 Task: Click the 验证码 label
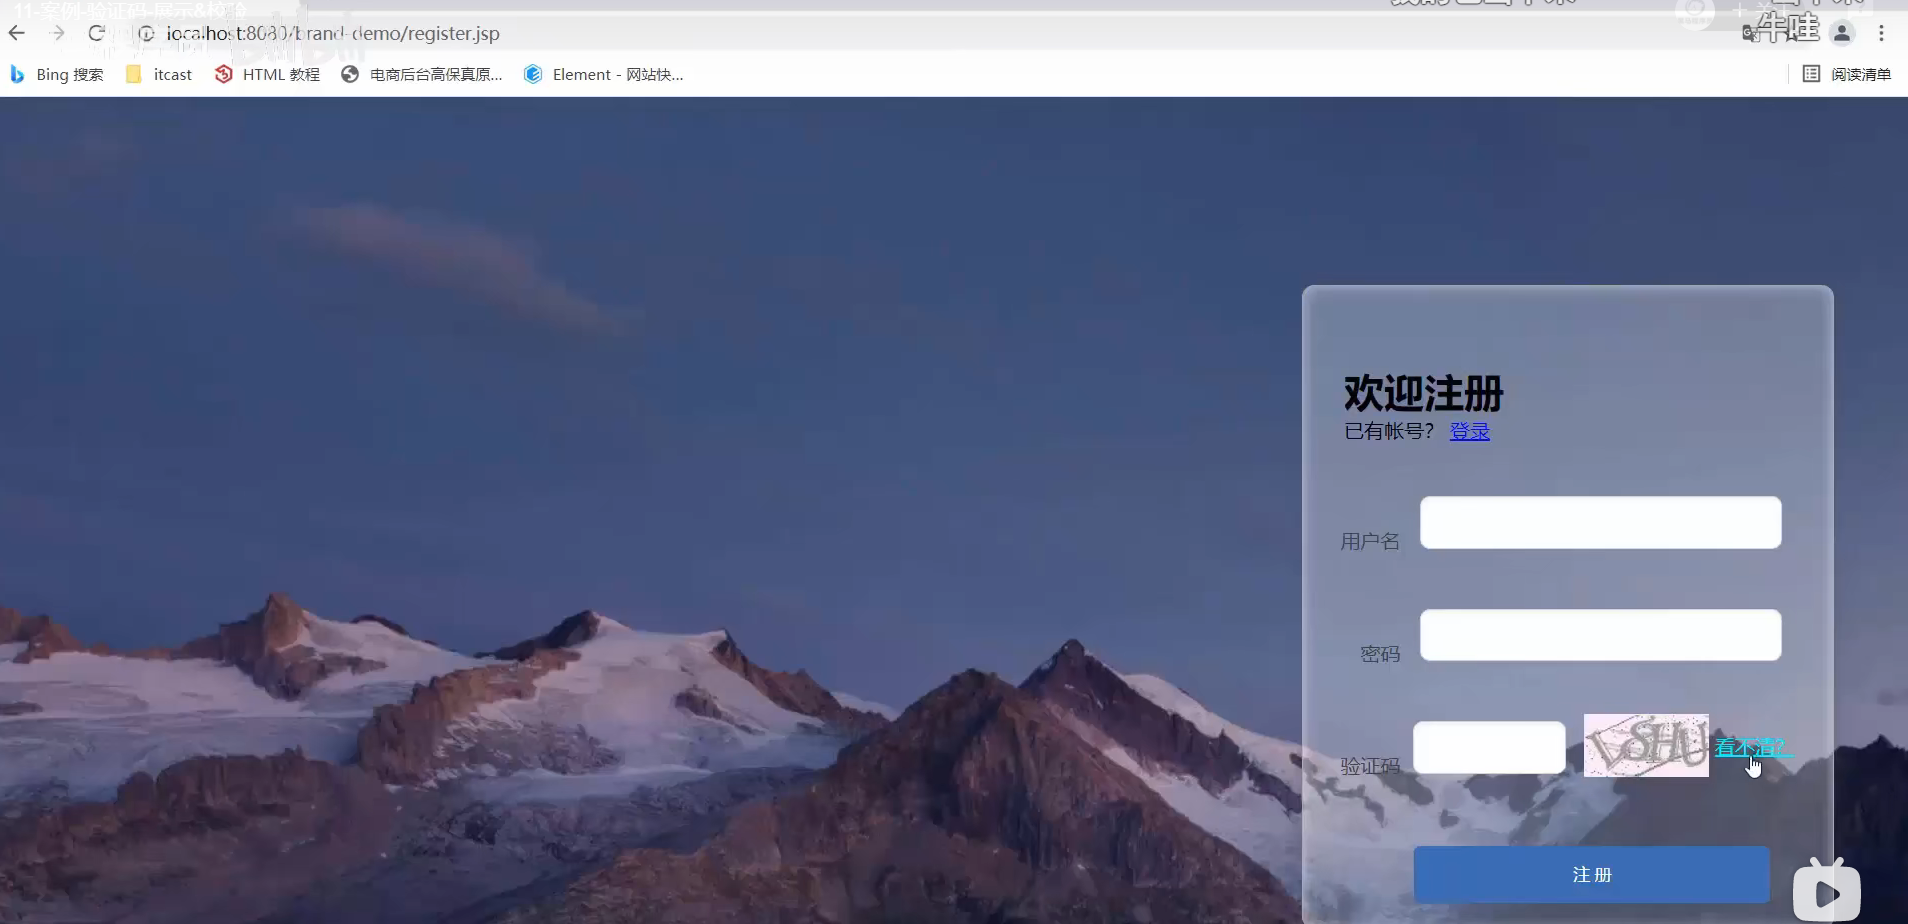click(1370, 766)
